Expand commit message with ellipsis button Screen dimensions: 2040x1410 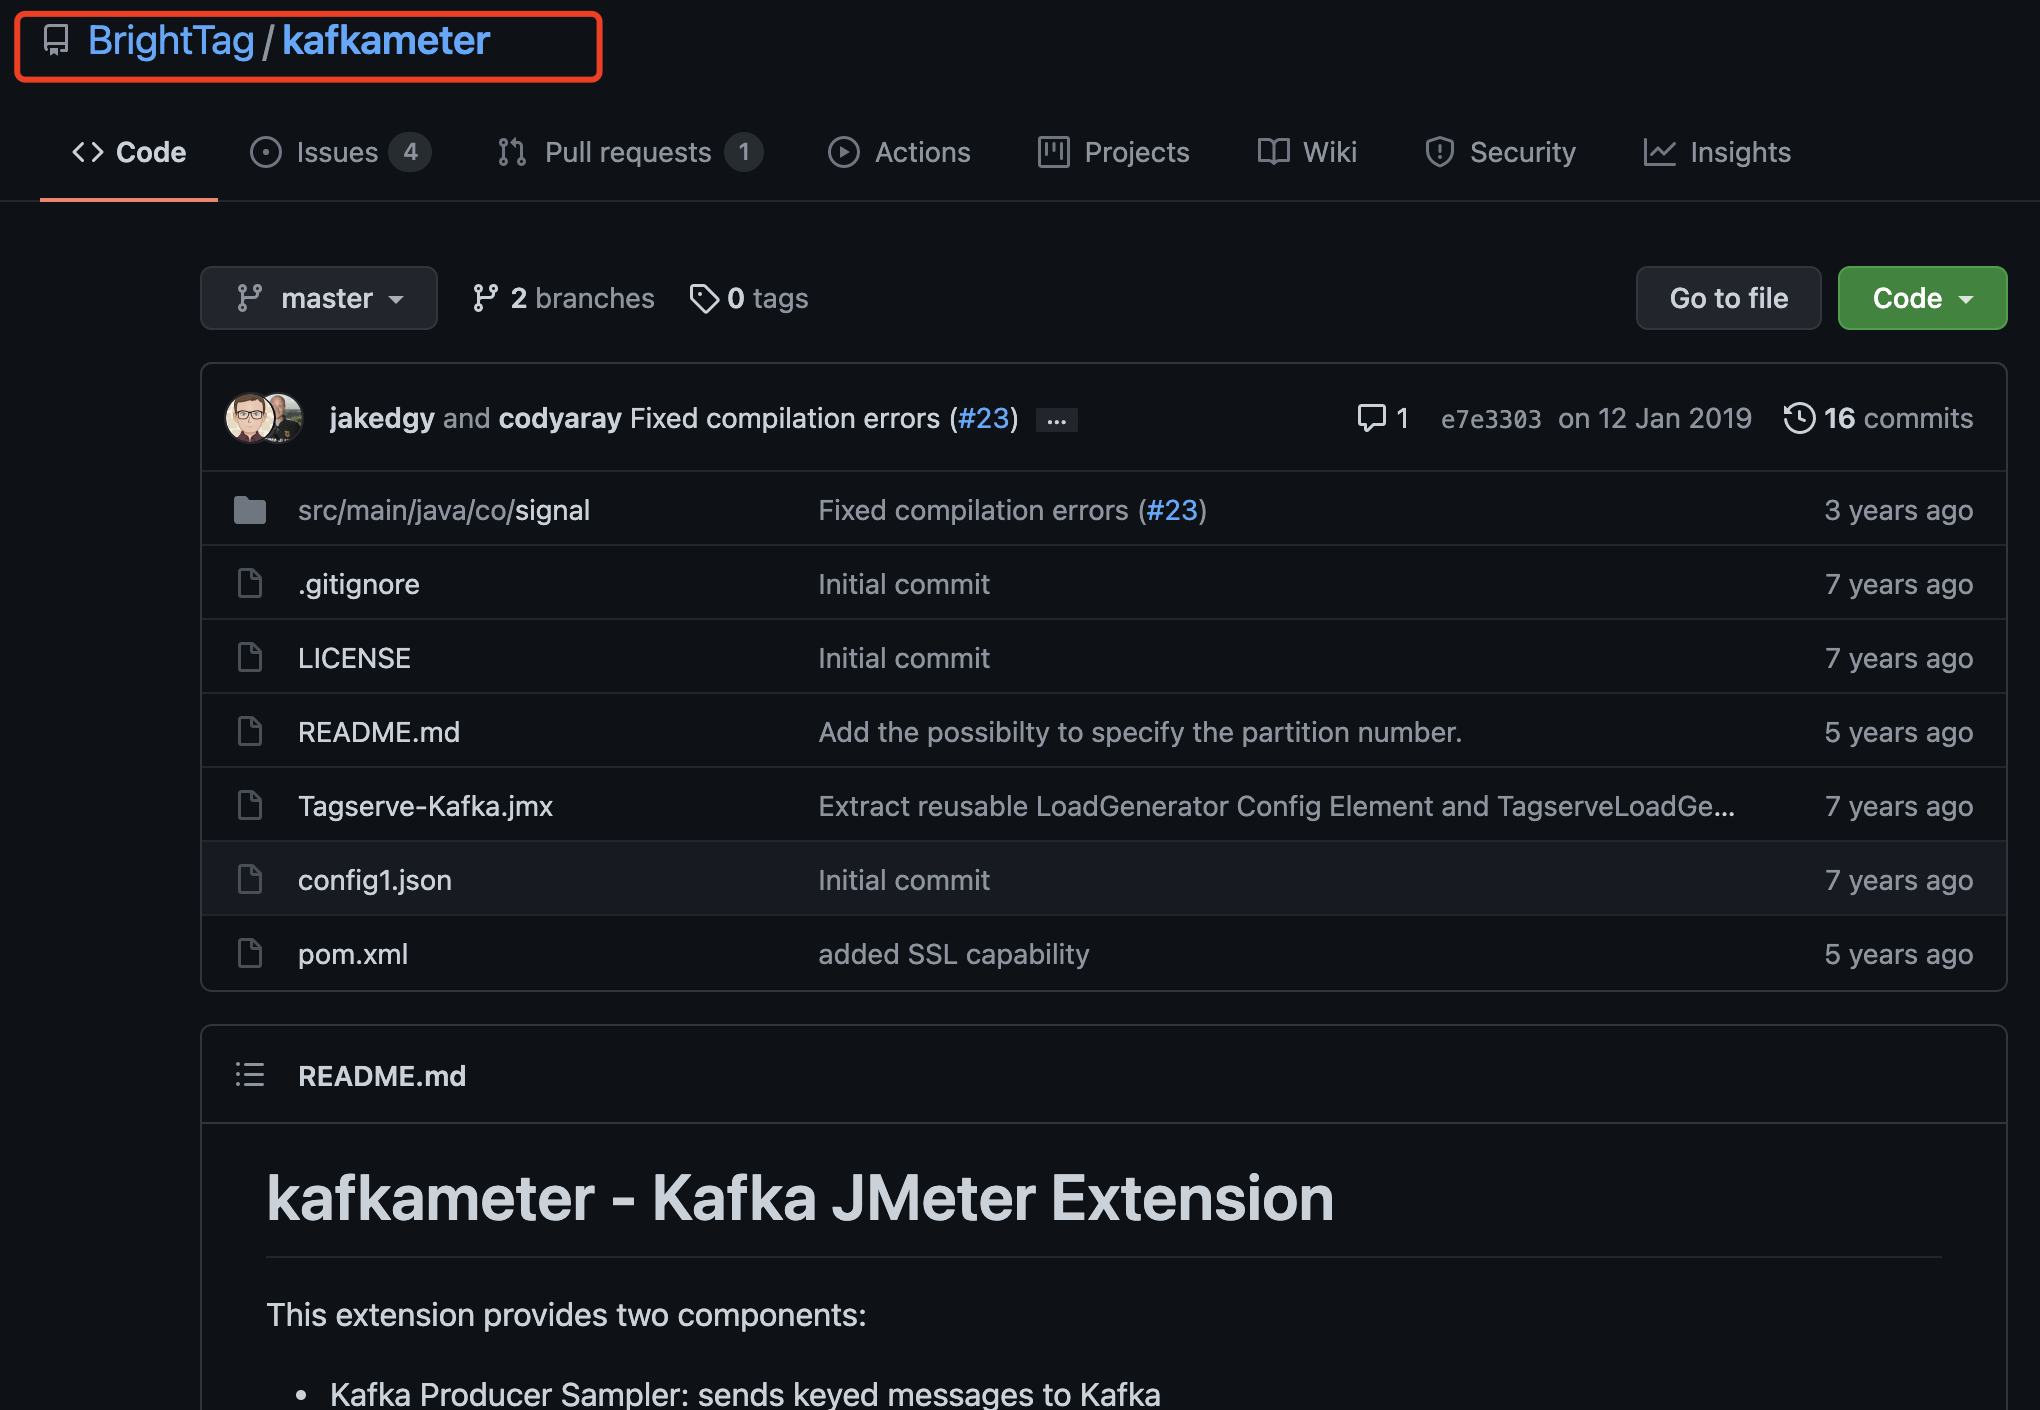1056,421
